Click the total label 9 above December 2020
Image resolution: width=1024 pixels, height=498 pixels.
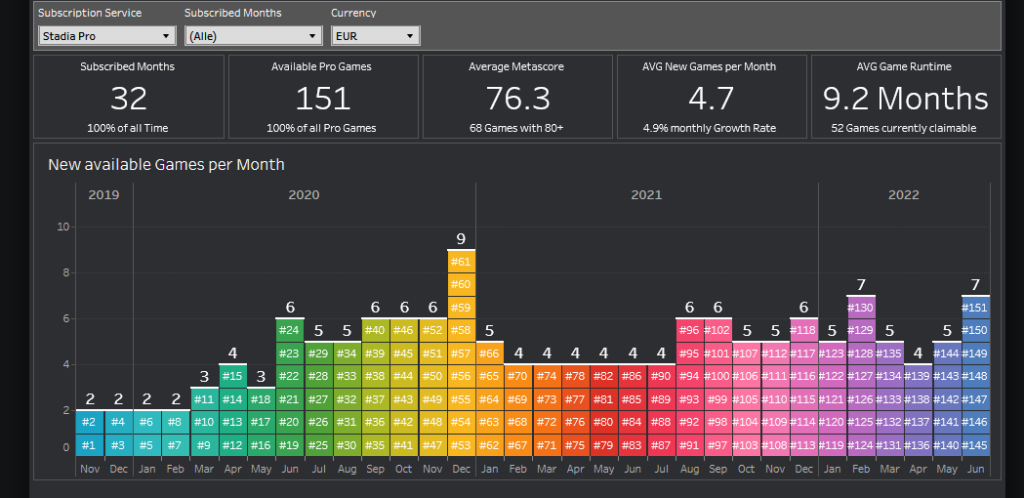coord(461,239)
